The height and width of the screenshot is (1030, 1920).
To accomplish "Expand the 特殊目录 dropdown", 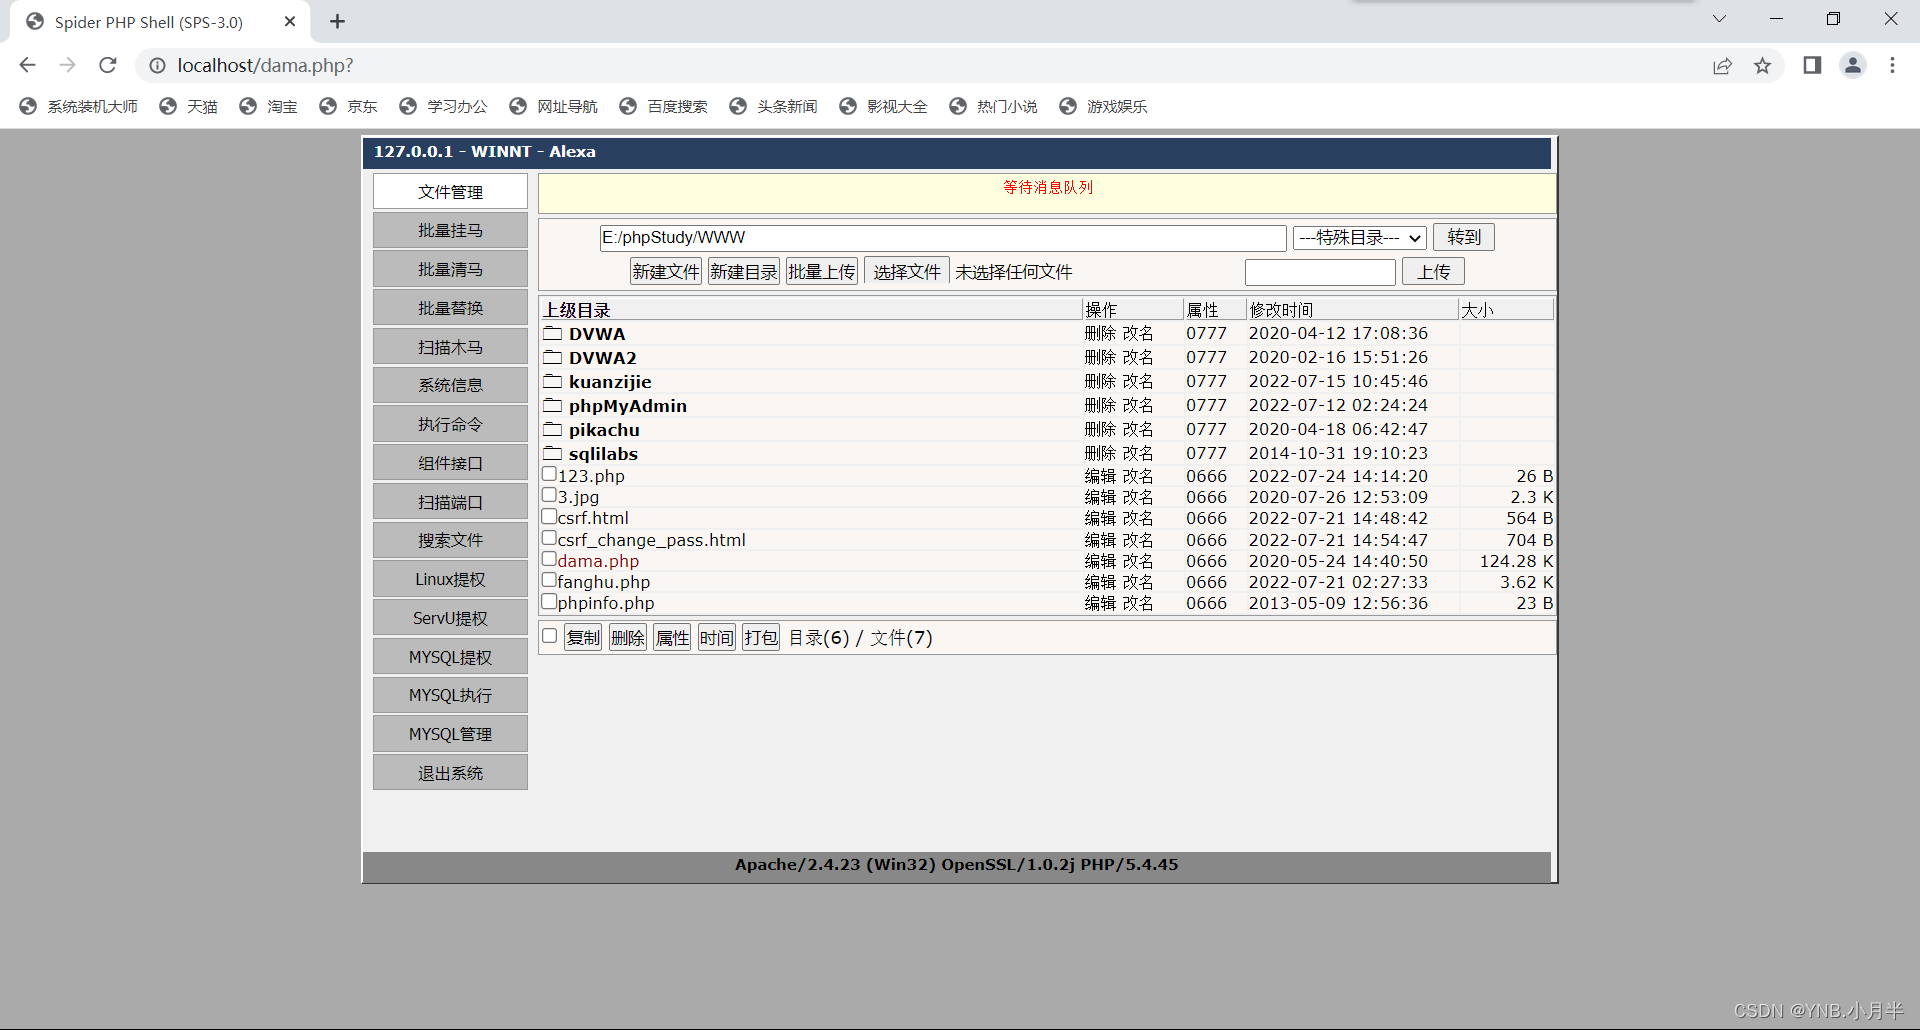I will tap(1359, 237).
